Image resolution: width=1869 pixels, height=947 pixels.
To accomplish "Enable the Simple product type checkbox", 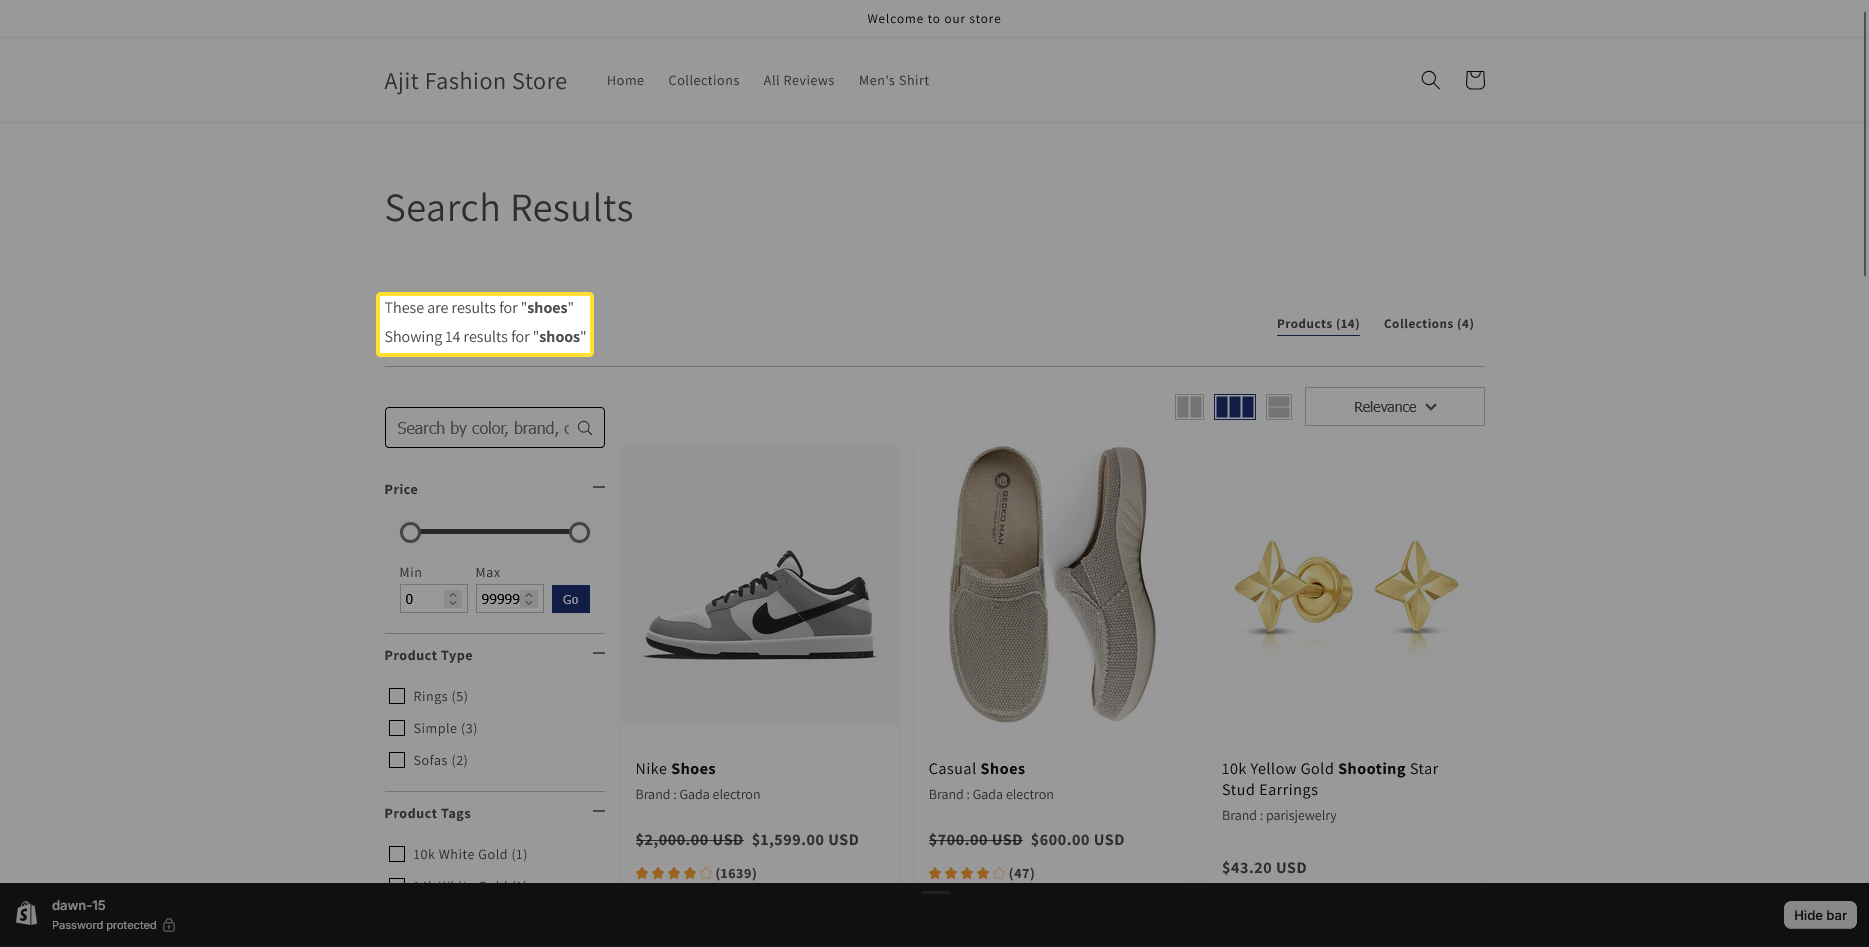I will click(397, 728).
